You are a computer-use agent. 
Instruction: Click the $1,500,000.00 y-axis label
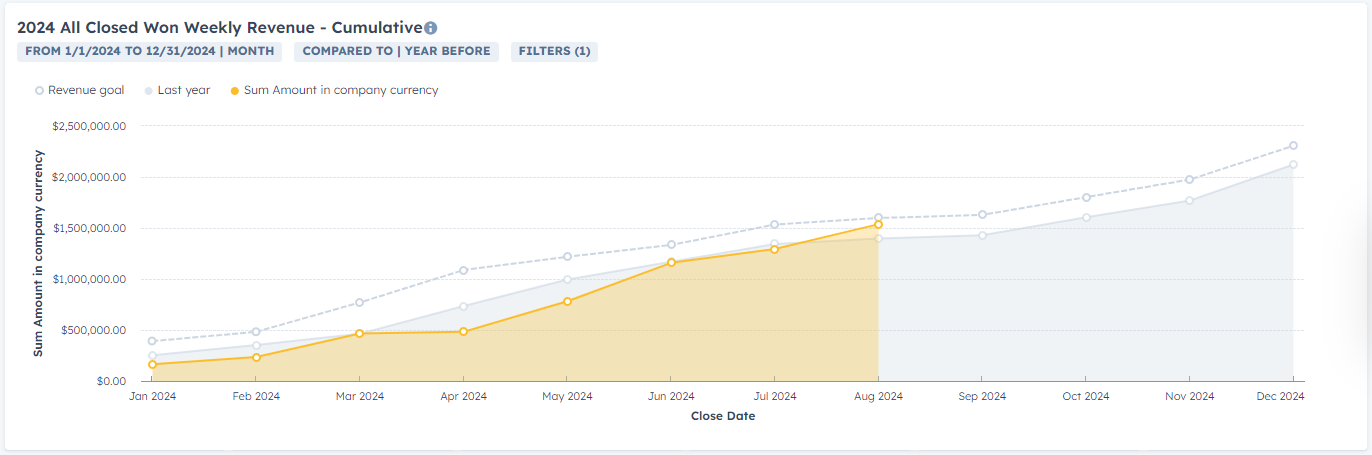(x=89, y=228)
